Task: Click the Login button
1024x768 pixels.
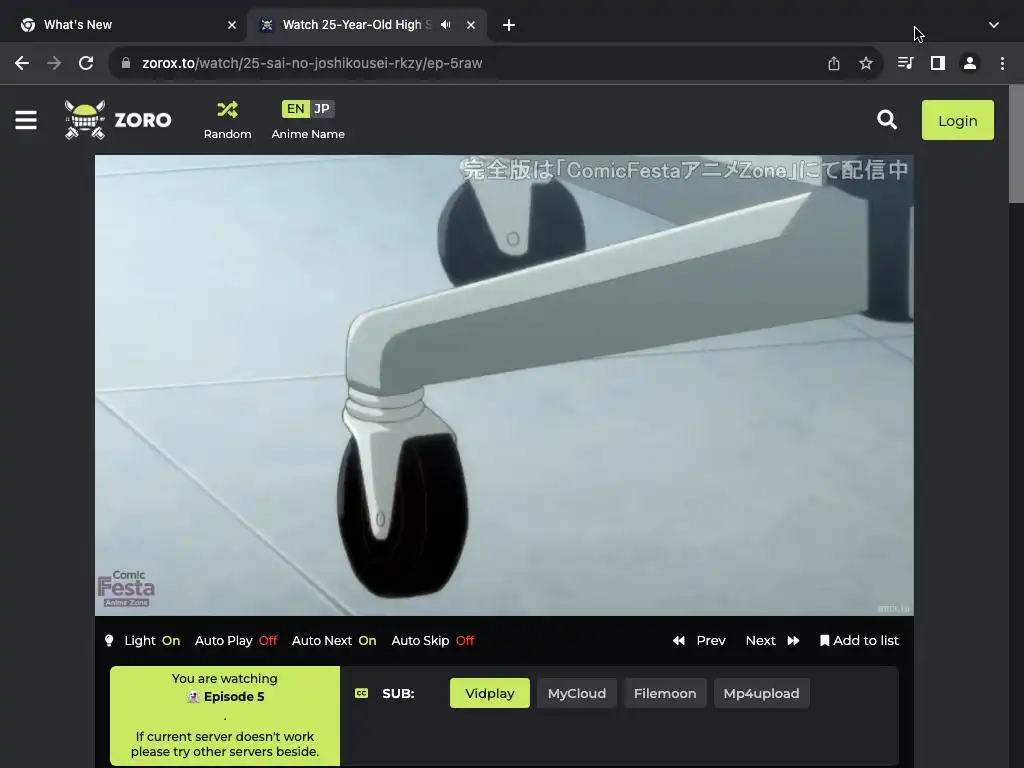Action: (957, 120)
